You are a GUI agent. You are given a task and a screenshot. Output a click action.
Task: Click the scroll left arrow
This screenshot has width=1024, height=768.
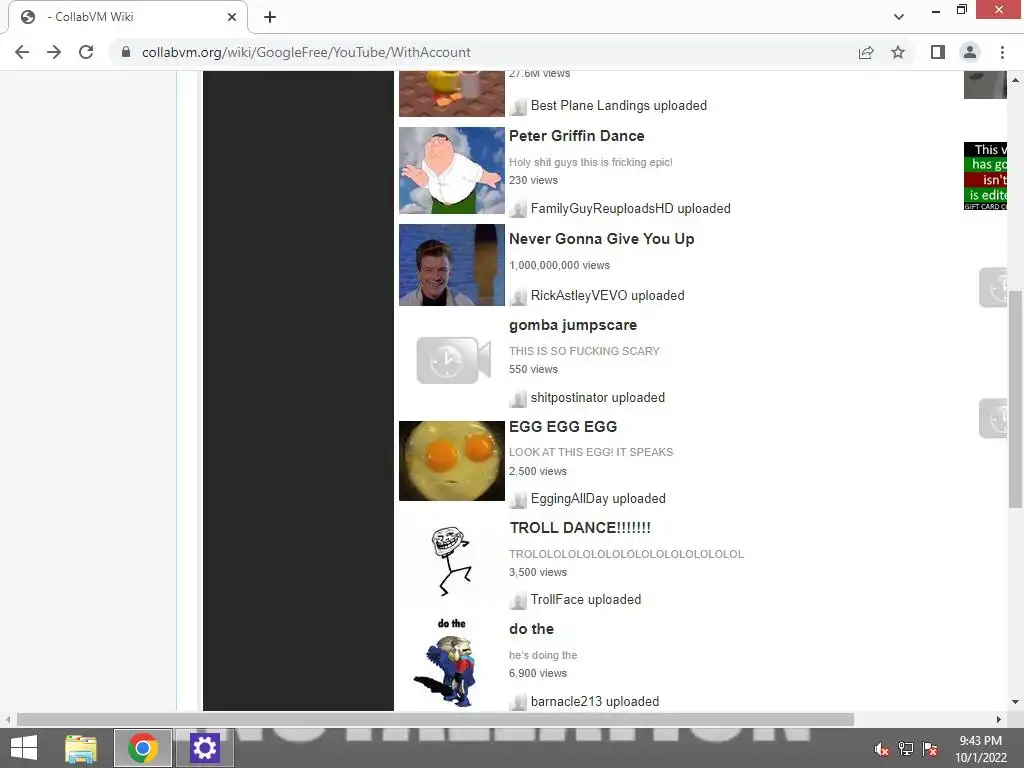click(8, 719)
